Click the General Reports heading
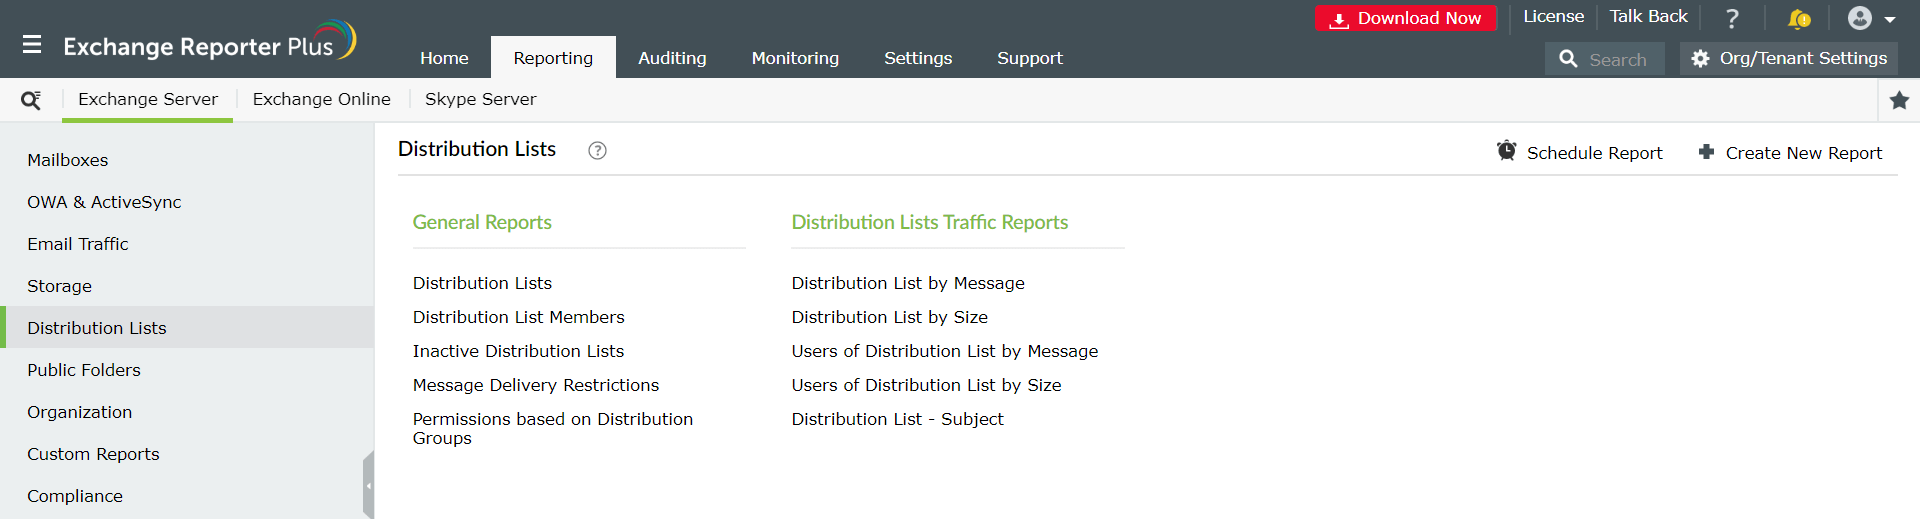This screenshot has width=1920, height=519. click(x=482, y=222)
